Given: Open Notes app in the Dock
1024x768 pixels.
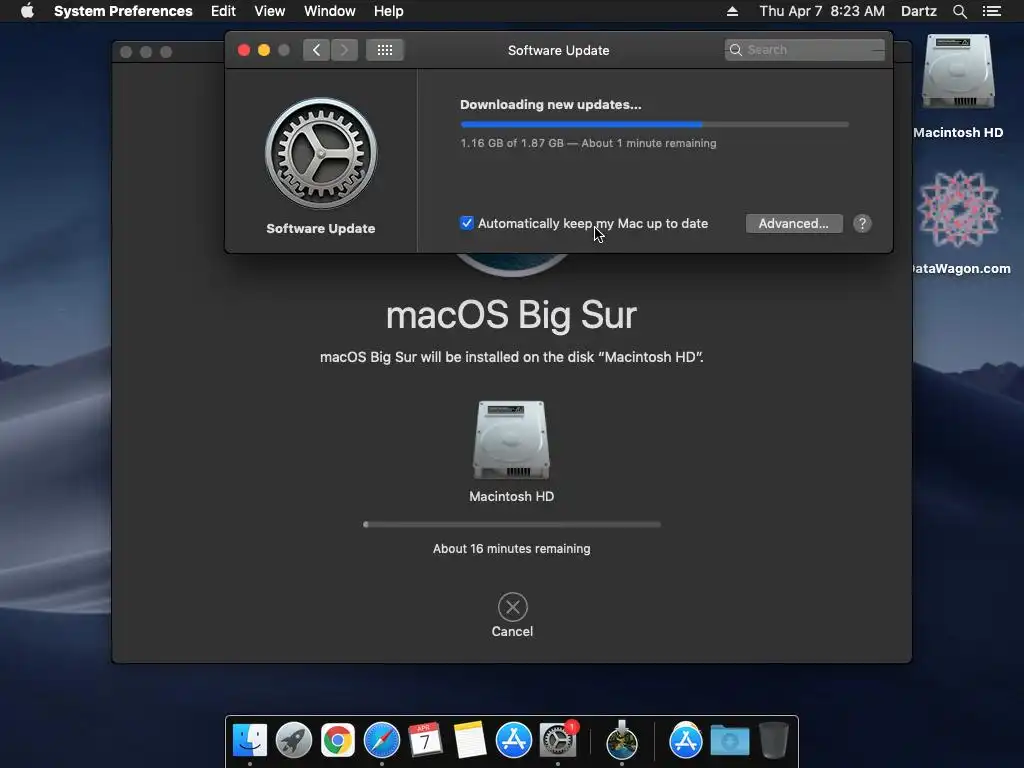Looking at the screenshot, I should pos(470,741).
